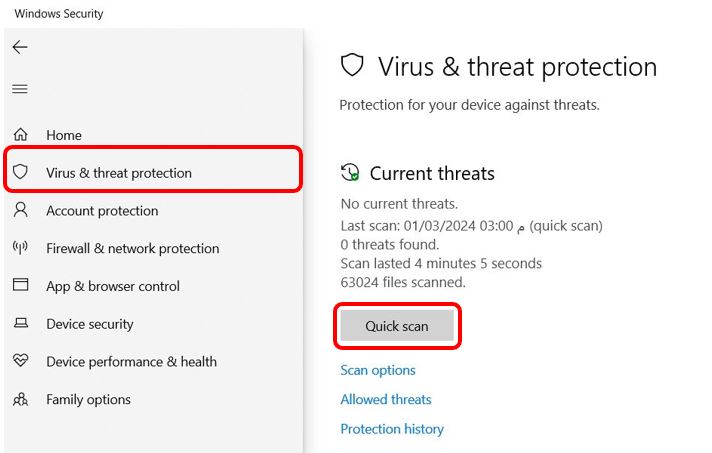
Task: Open Account protection section
Action: [x=102, y=211]
